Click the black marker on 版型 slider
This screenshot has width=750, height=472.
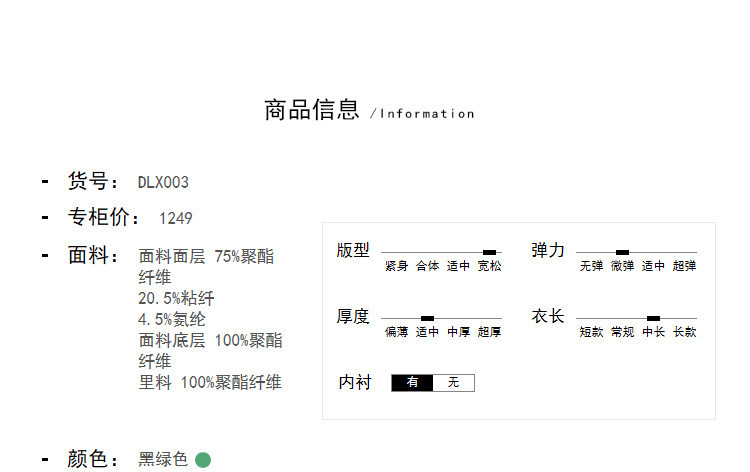[x=489, y=252]
